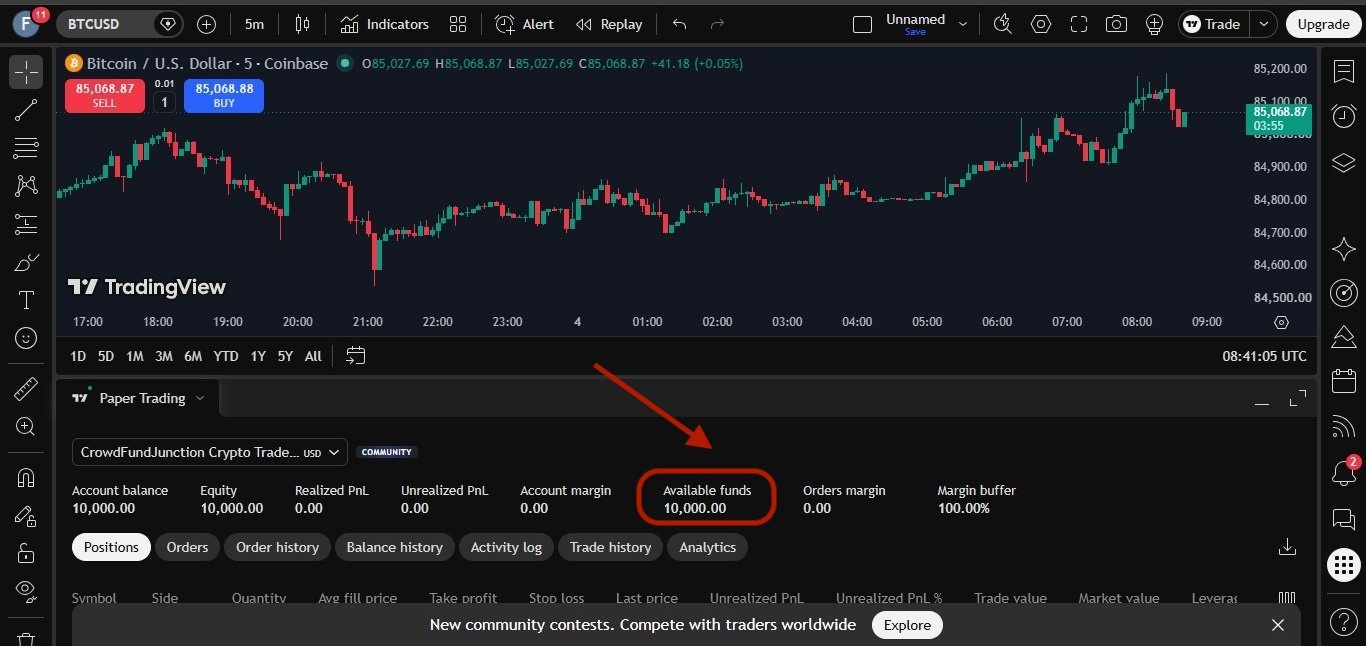The image size is (1366, 646).
Task: Switch to the Positions tab
Action: click(x=111, y=547)
